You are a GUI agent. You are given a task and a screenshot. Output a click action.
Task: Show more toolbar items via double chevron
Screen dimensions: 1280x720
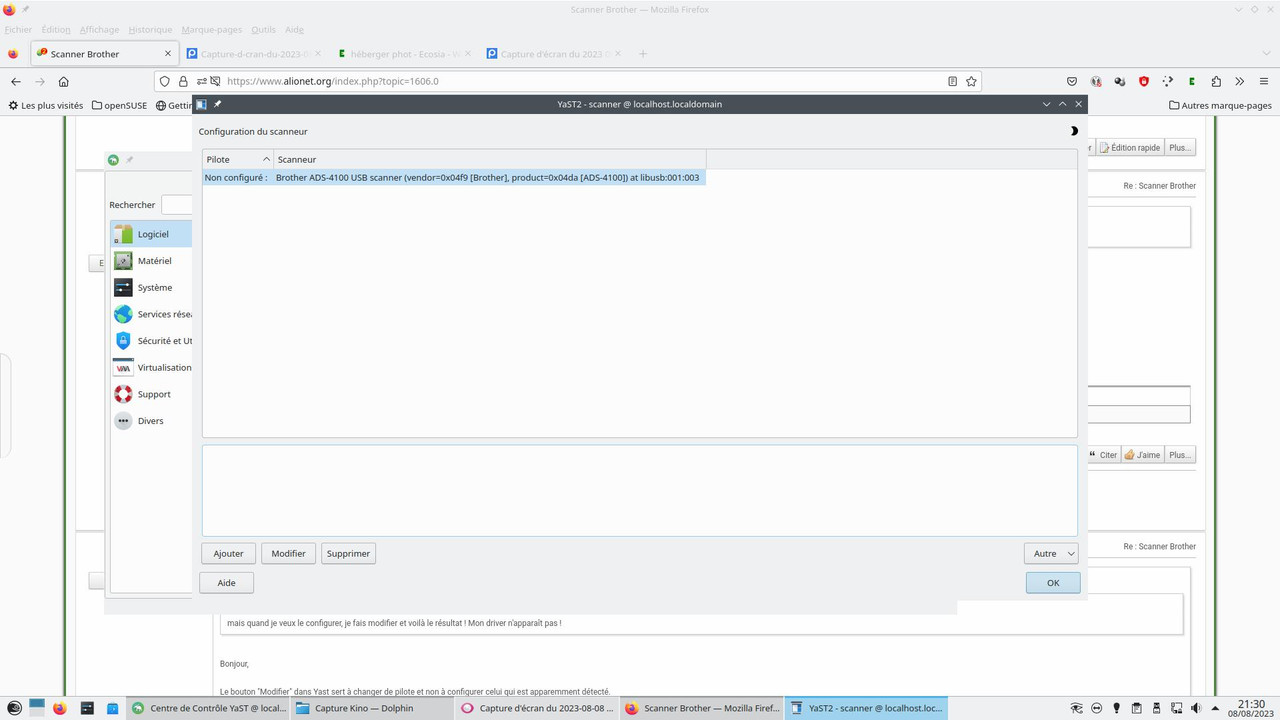coord(1240,81)
